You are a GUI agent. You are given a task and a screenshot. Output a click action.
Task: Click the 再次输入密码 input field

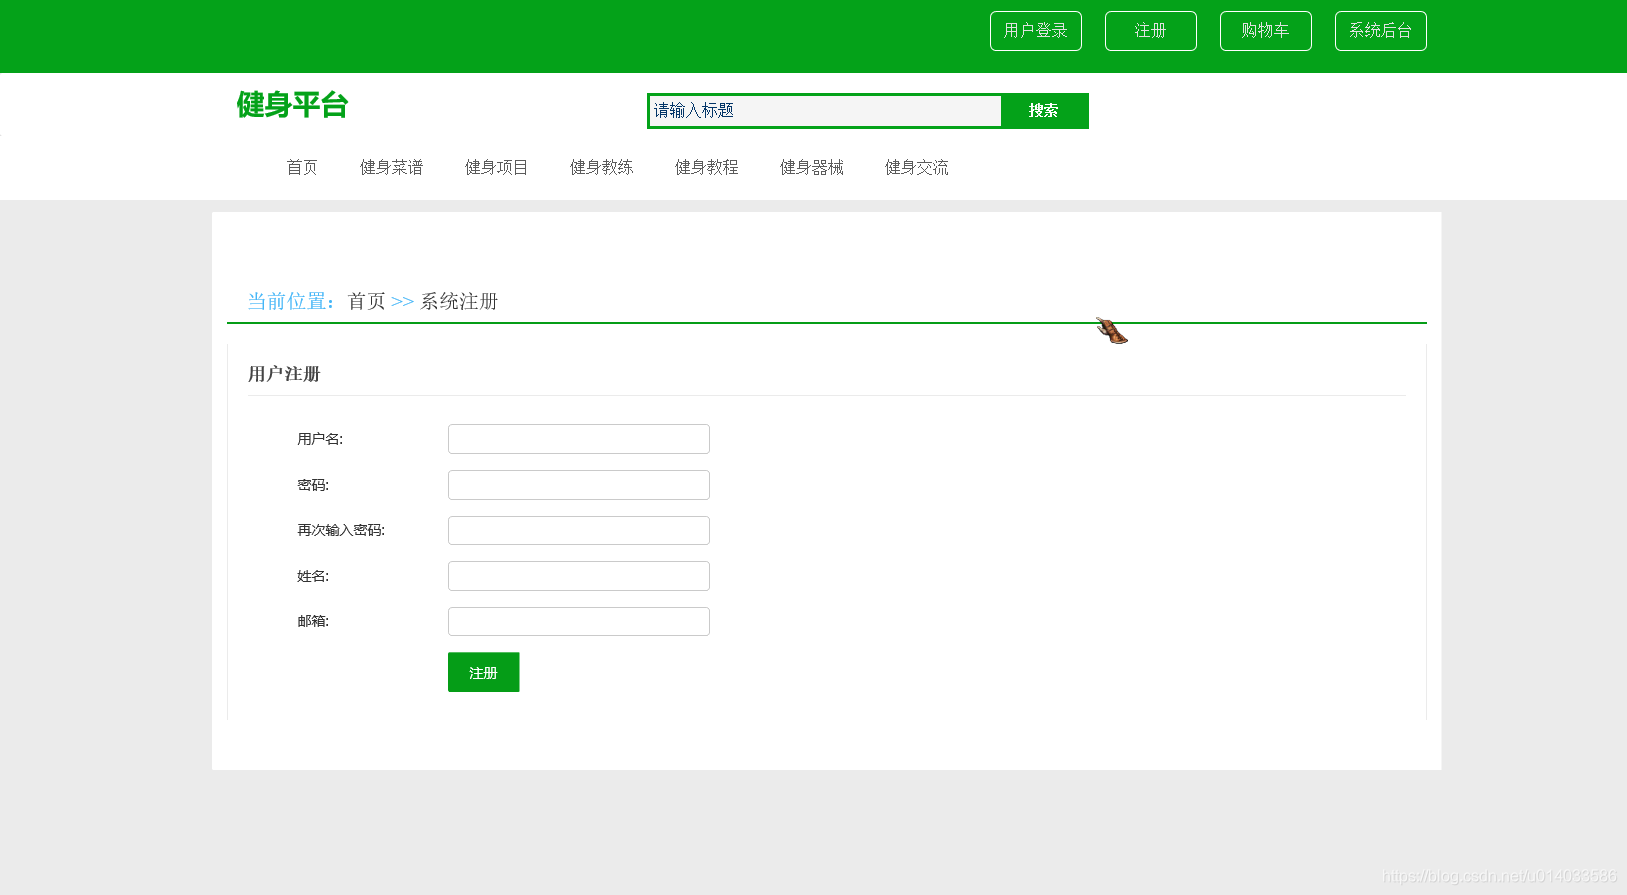click(x=579, y=530)
